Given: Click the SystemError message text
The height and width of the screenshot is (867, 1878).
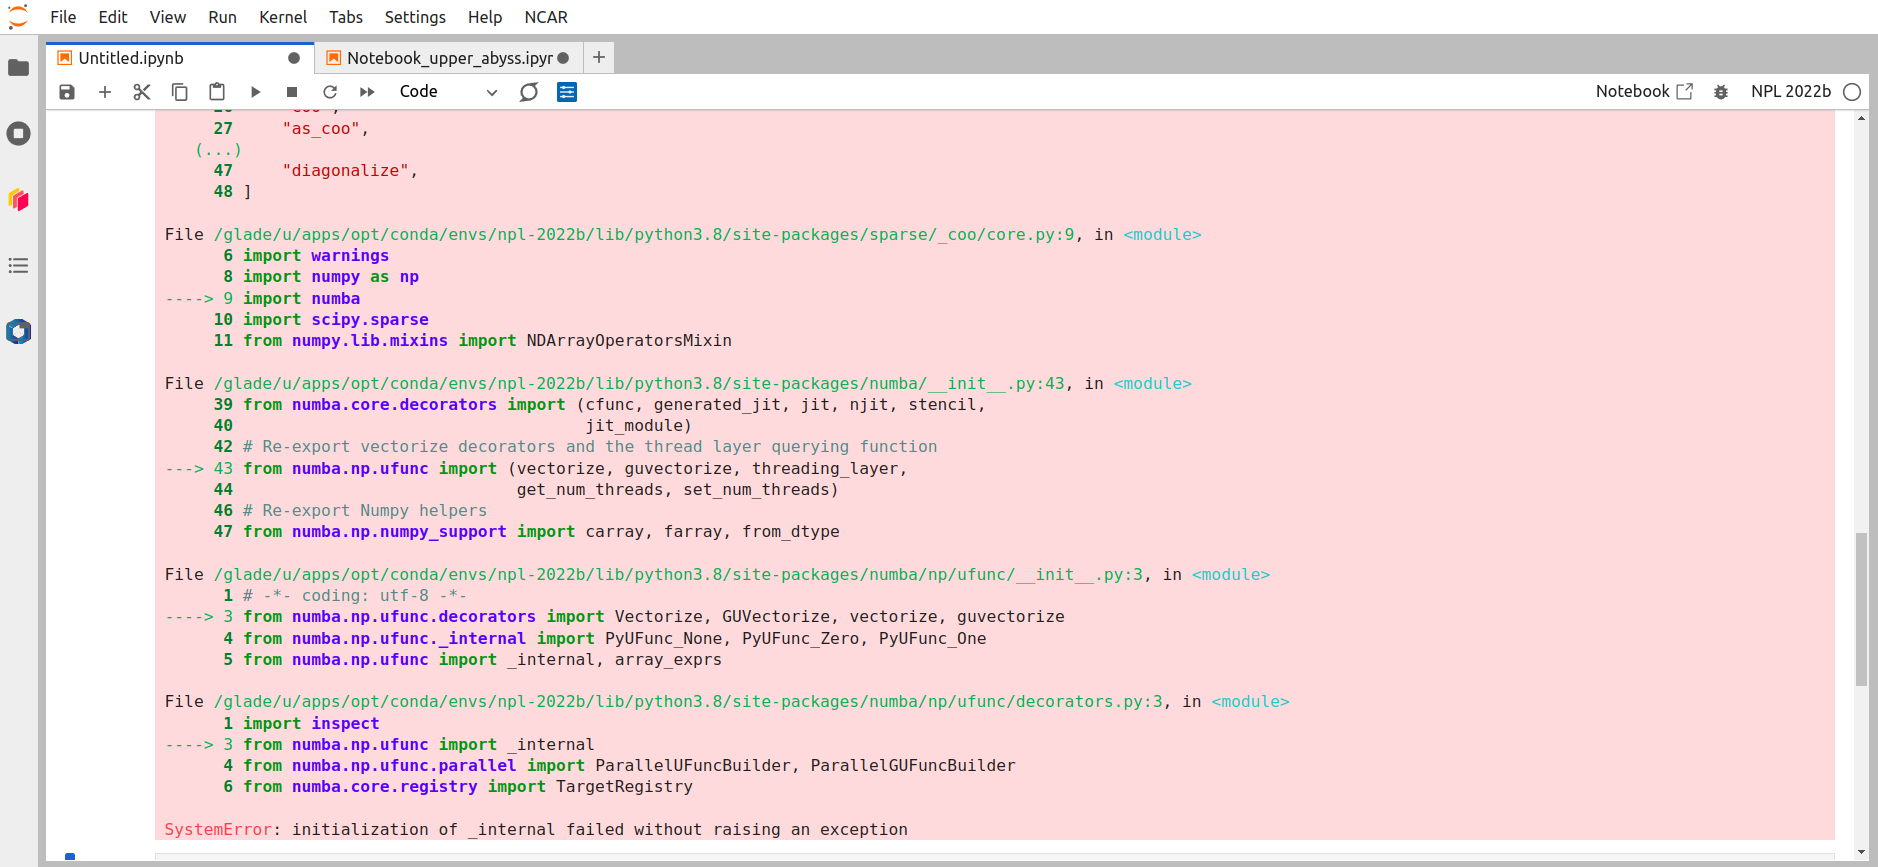Looking at the screenshot, I should 536,830.
